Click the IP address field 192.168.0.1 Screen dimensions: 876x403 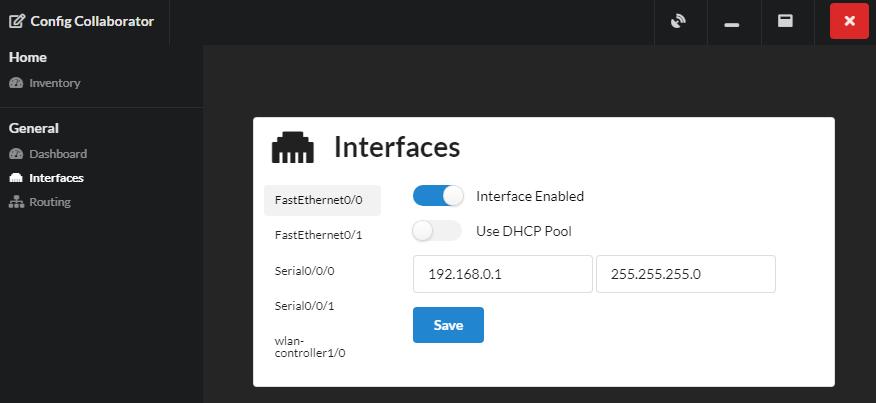tap(503, 274)
